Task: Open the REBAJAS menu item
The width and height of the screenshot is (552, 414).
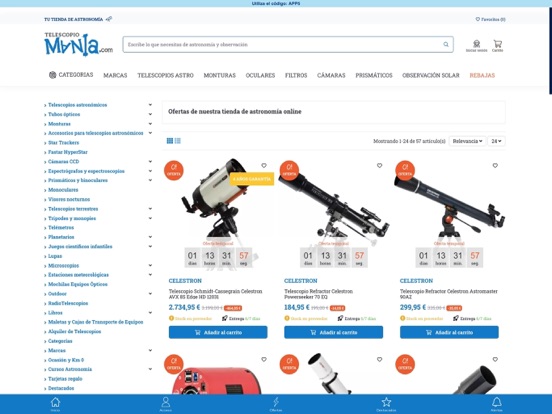Action: [482, 75]
